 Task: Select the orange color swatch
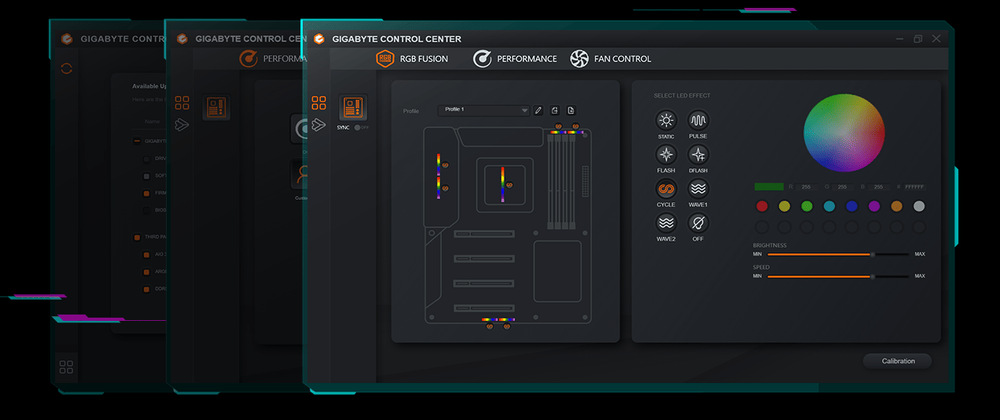[897, 206]
